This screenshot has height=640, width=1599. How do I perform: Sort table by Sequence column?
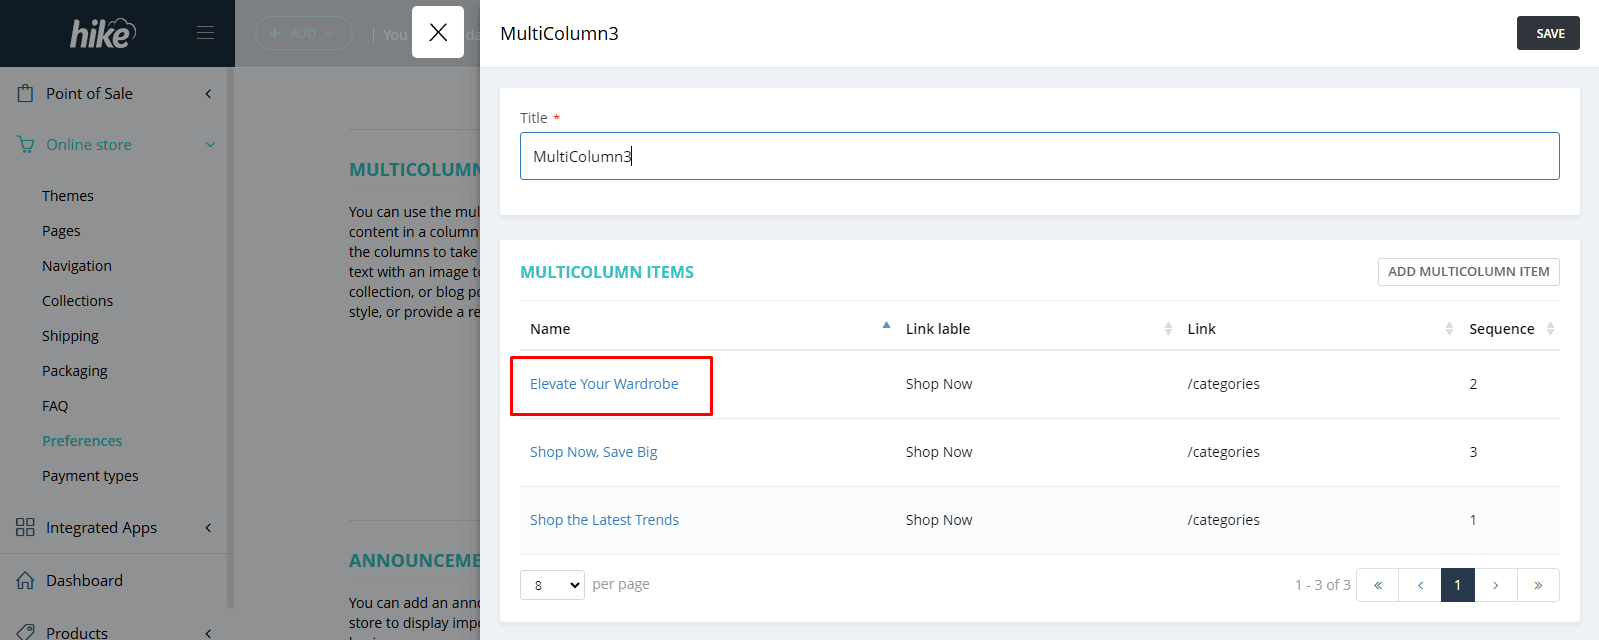coord(1550,329)
